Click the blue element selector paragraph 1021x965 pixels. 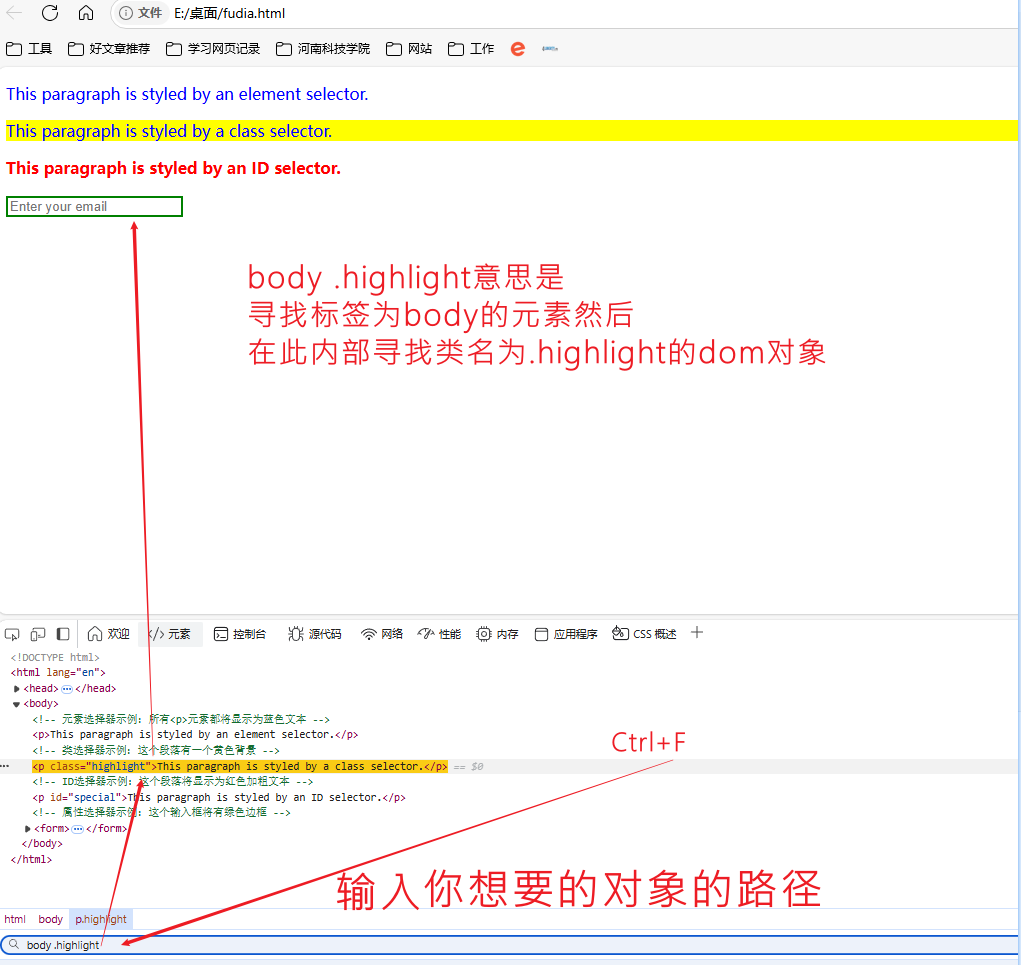[187, 94]
